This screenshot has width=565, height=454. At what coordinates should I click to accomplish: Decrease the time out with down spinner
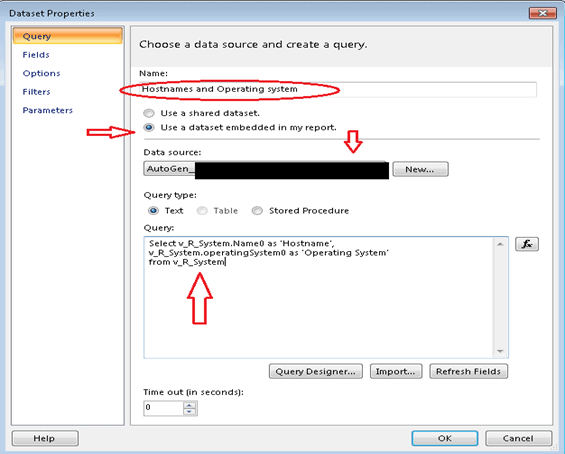click(x=190, y=411)
